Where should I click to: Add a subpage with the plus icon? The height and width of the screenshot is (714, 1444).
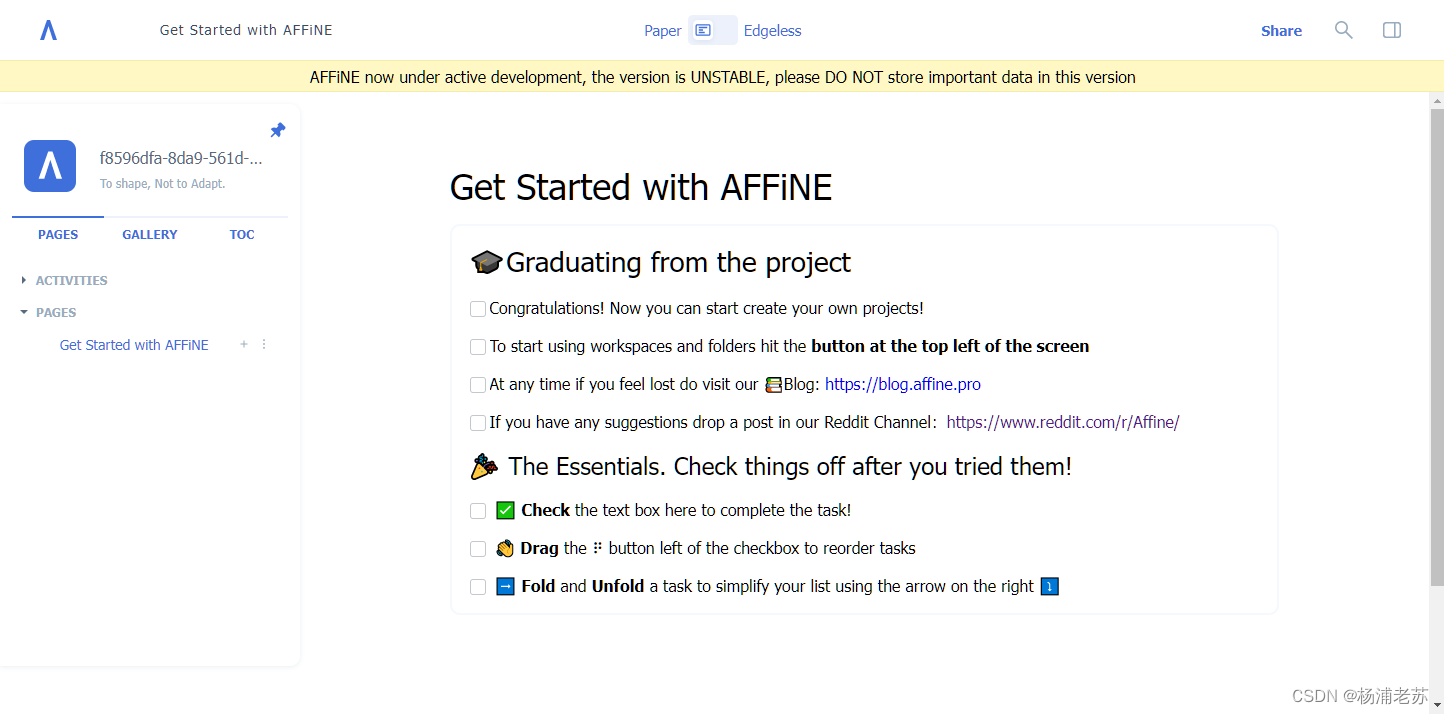(243, 344)
